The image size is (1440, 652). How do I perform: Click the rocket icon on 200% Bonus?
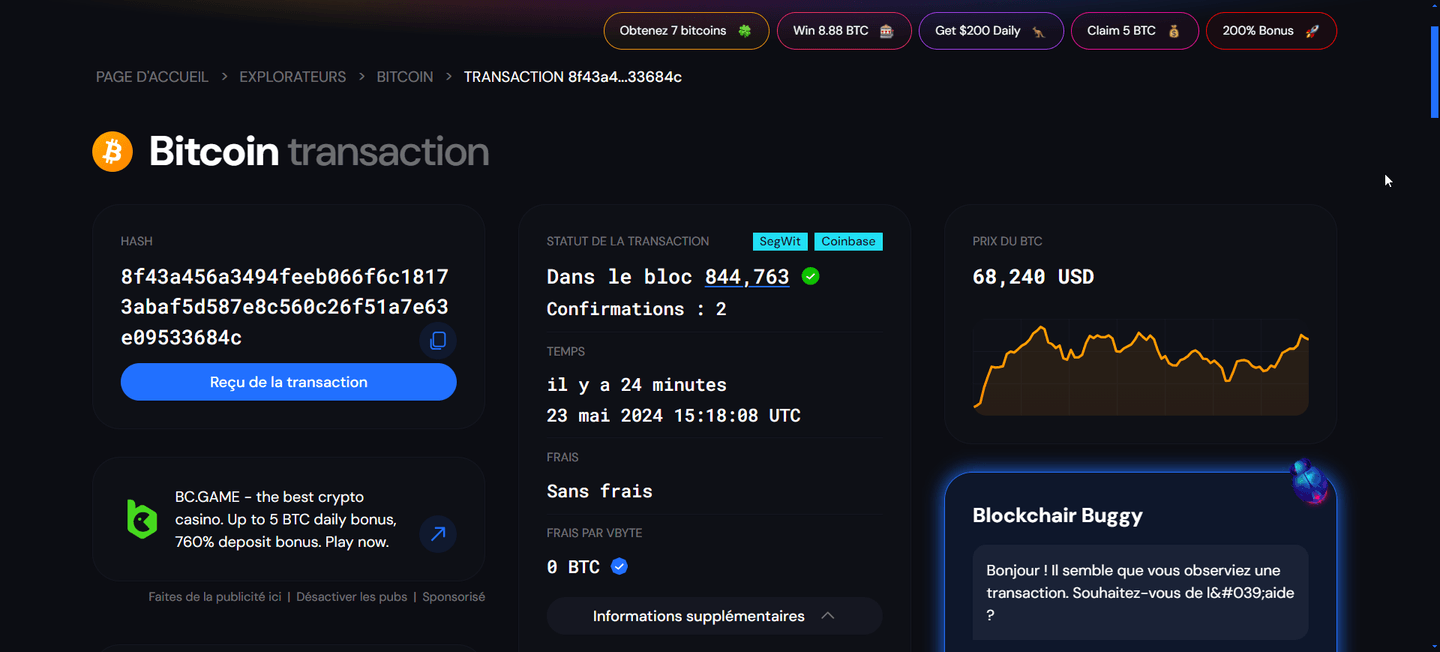(1311, 31)
